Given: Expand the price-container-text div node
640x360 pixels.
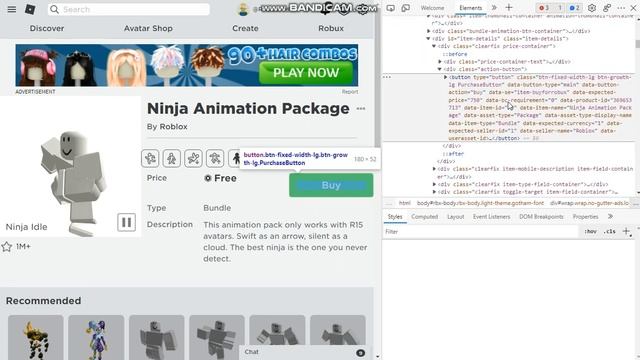Looking at the screenshot, I should (440, 62).
